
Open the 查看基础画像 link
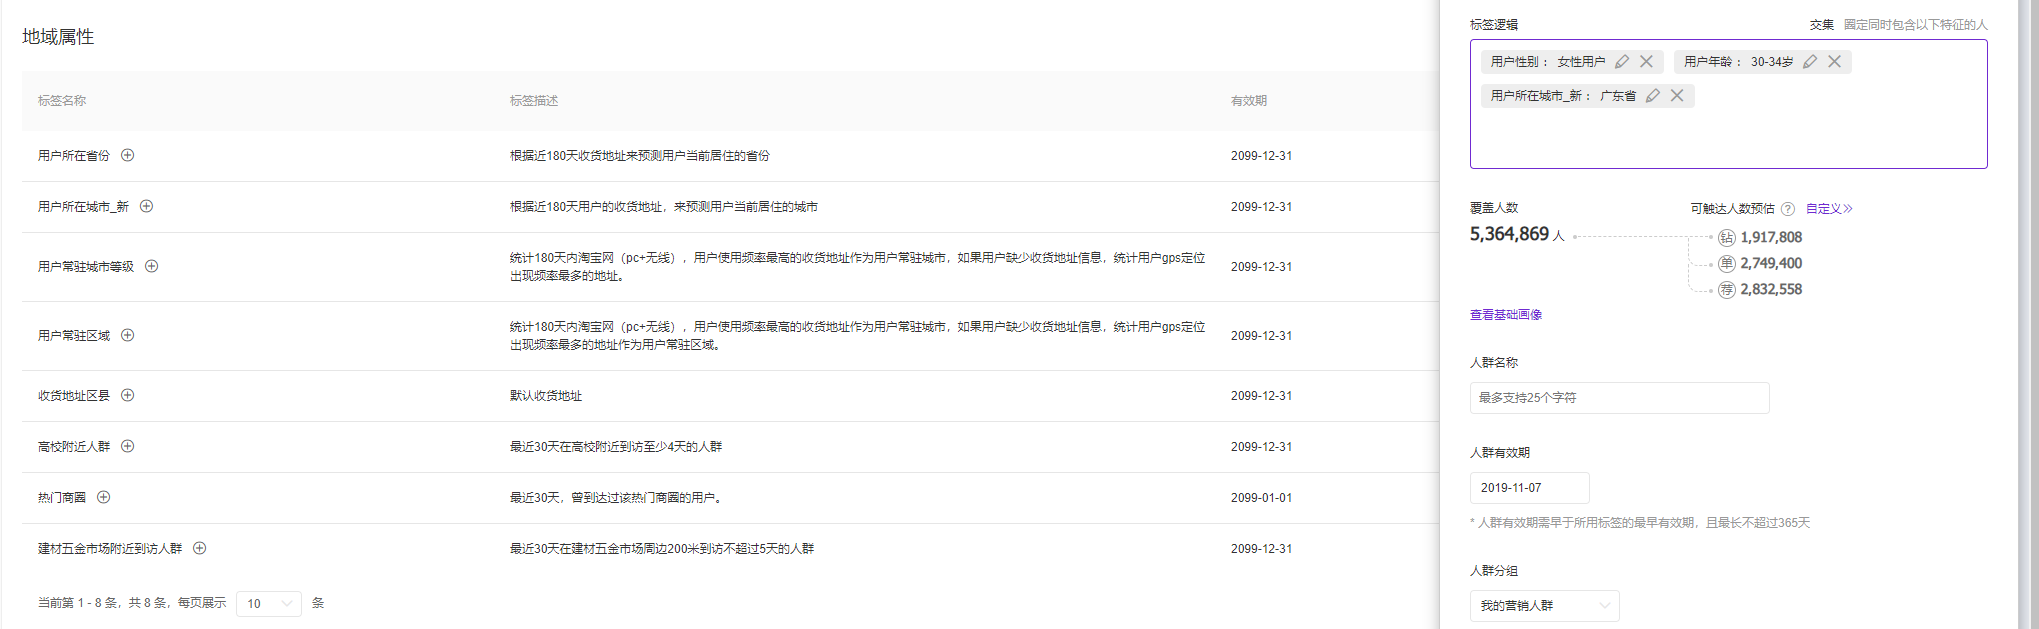click(1506, 315)
